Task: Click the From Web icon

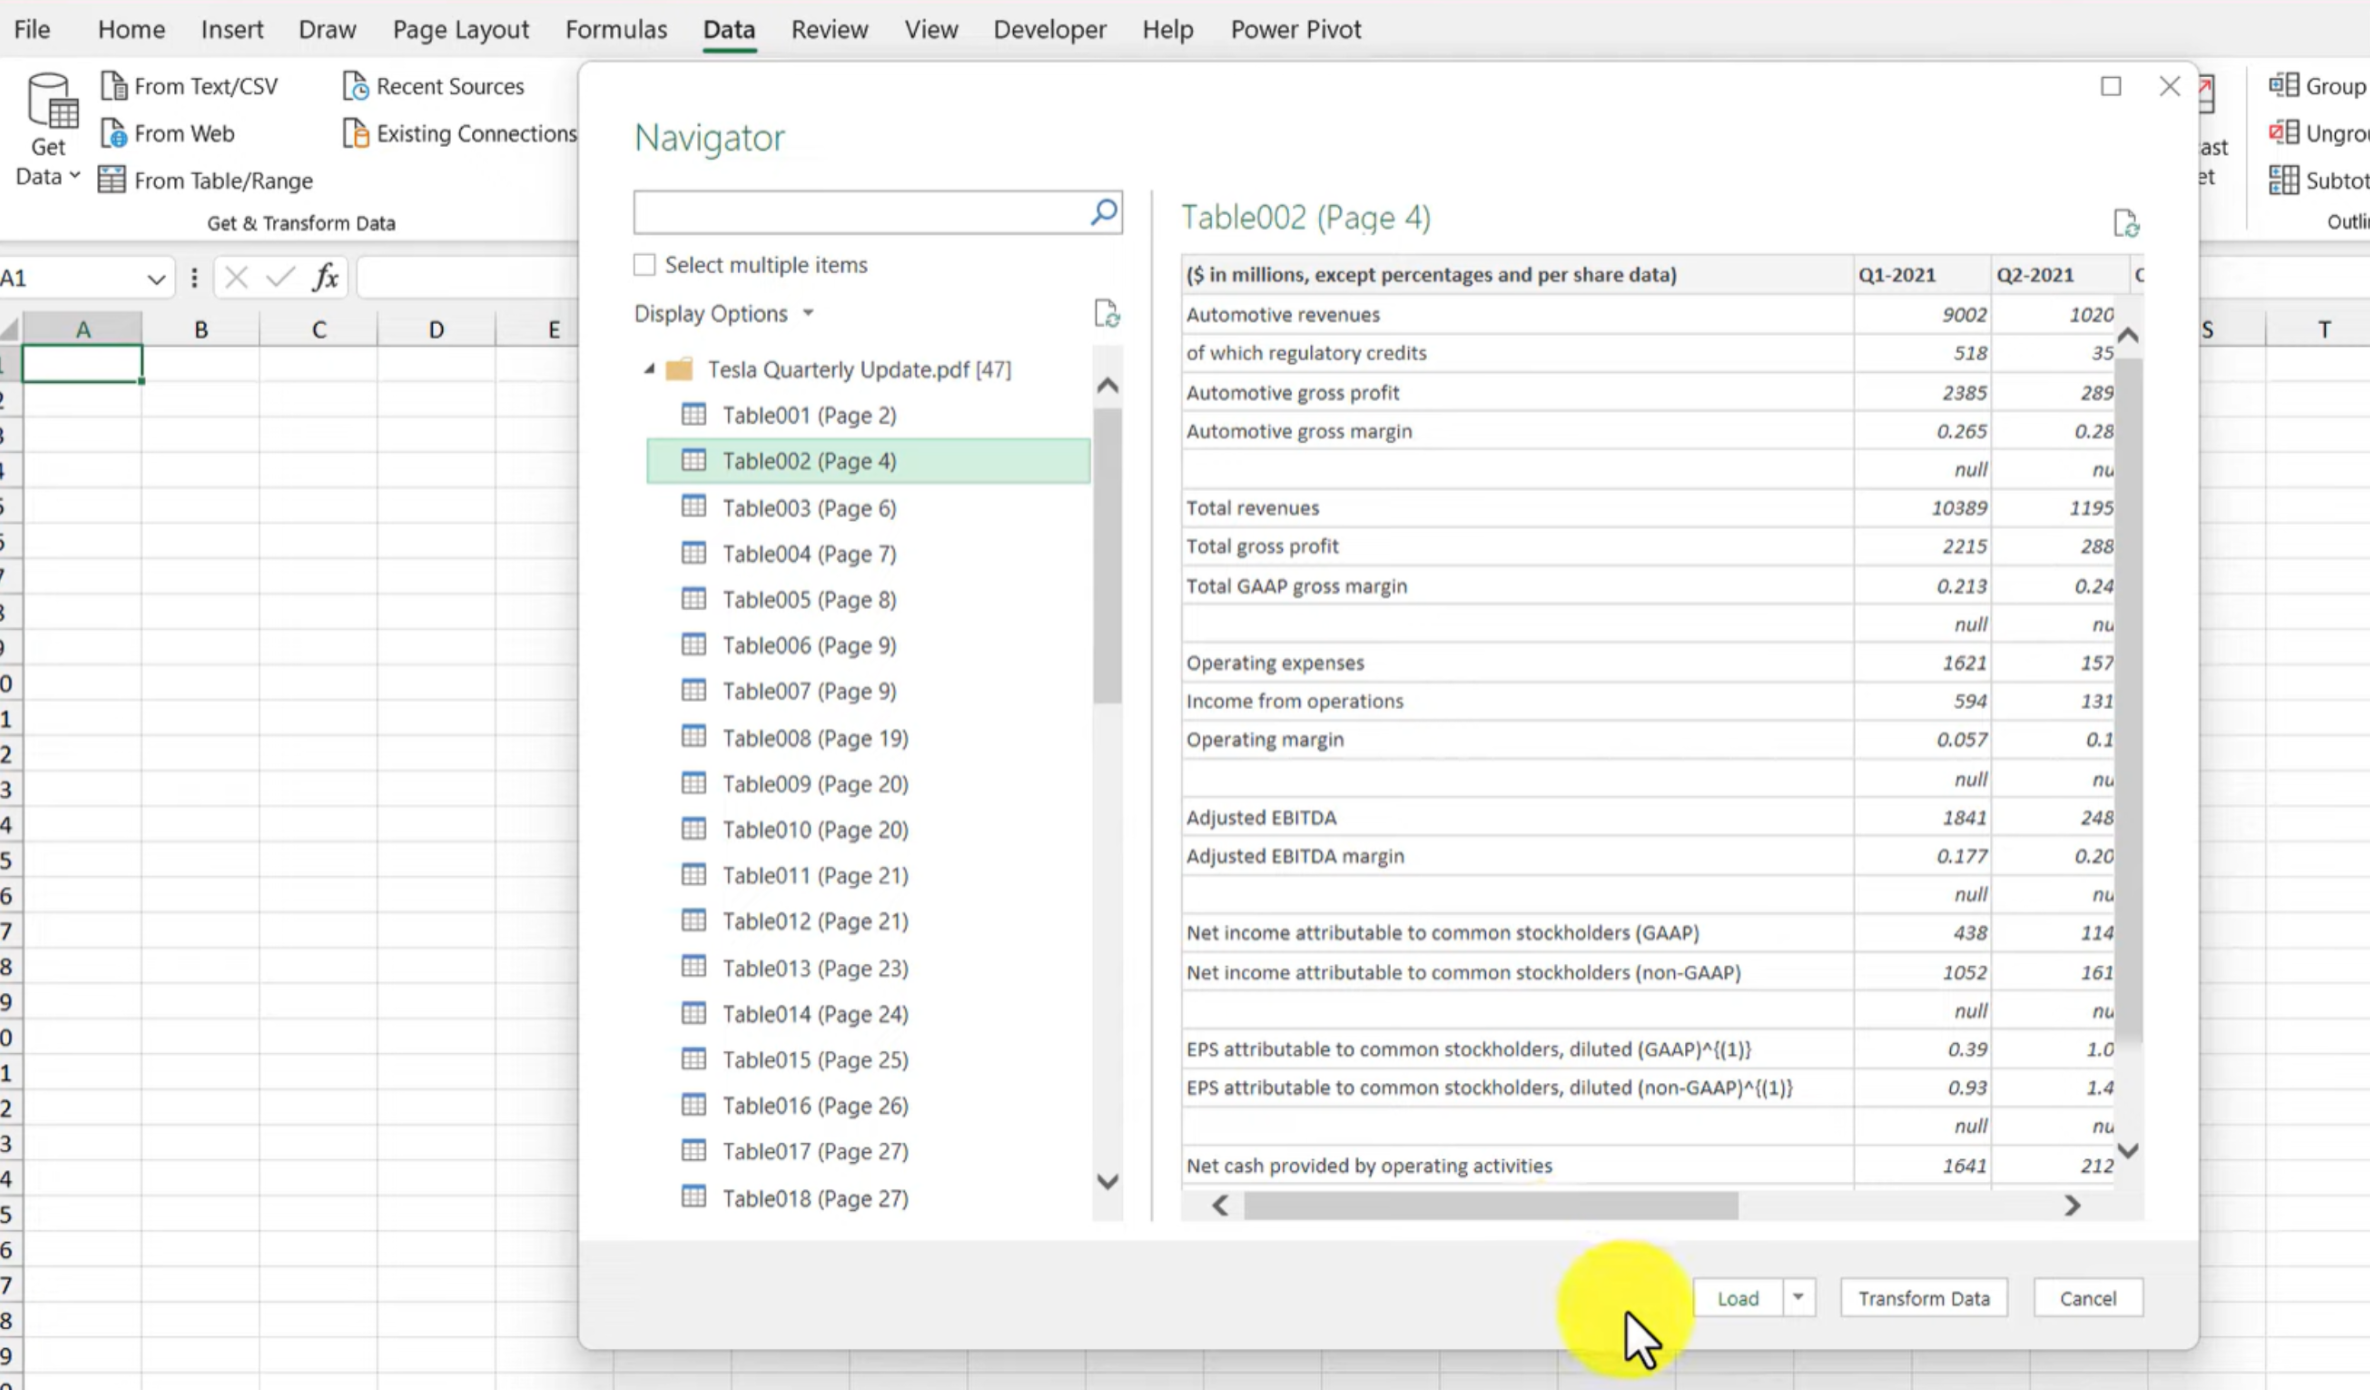Action: 114,133
